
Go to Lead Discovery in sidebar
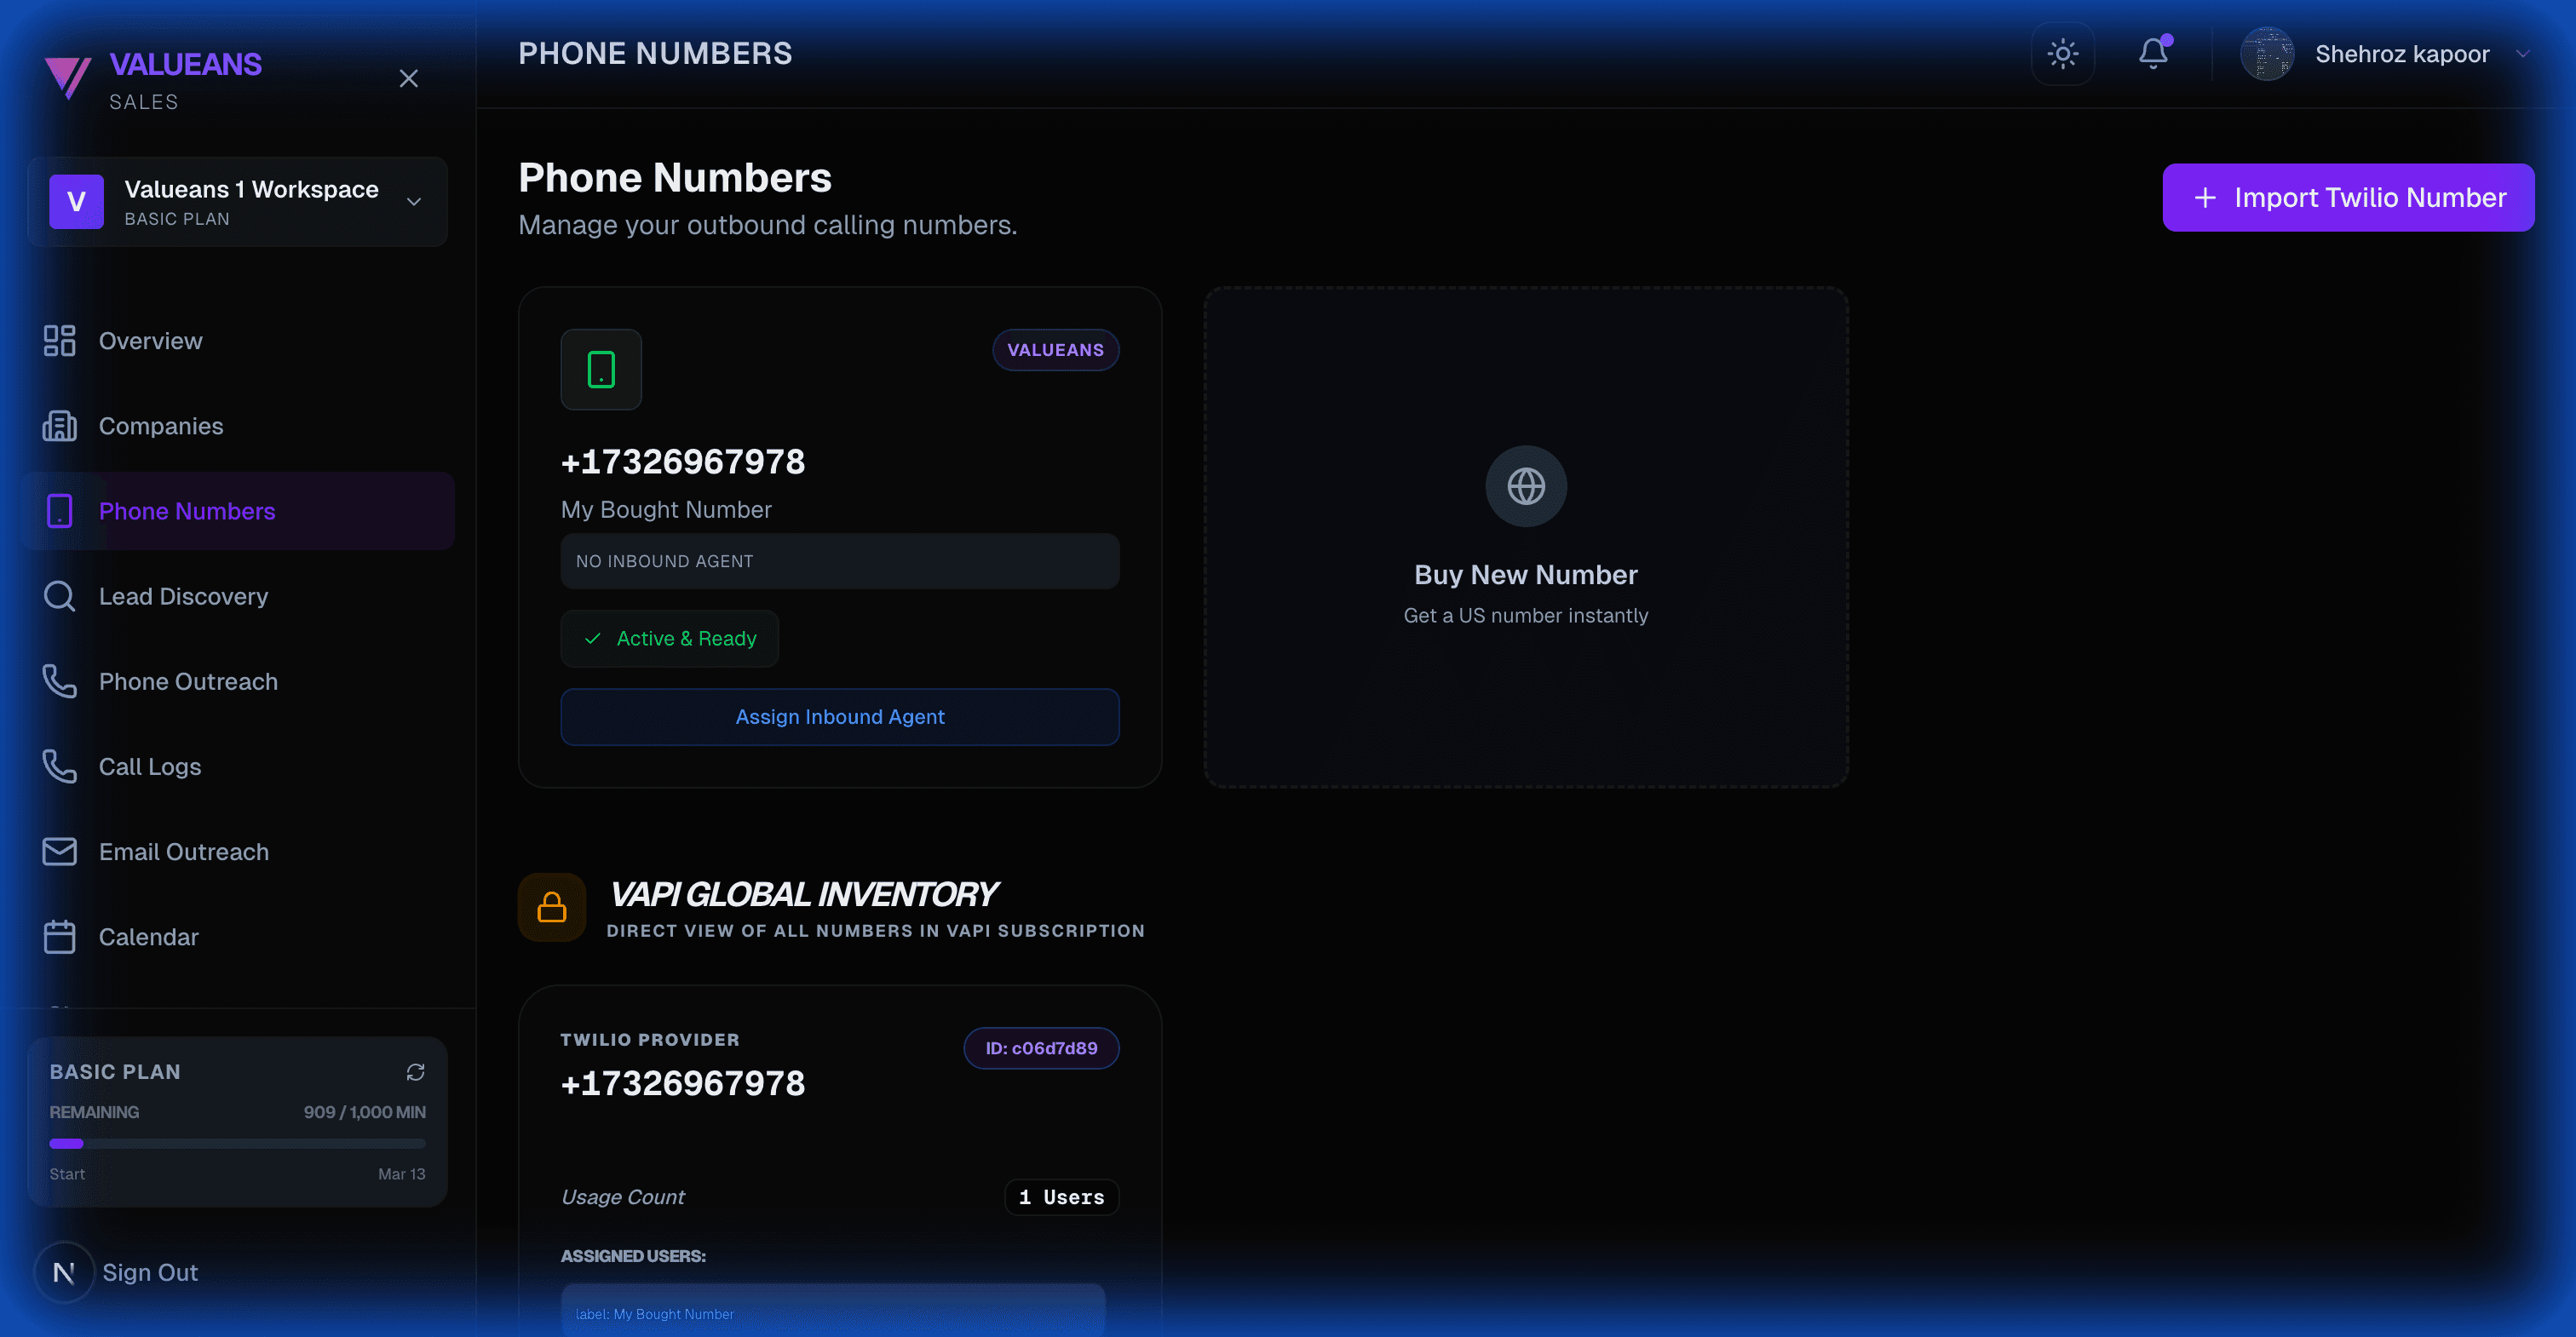coord(183,596)
